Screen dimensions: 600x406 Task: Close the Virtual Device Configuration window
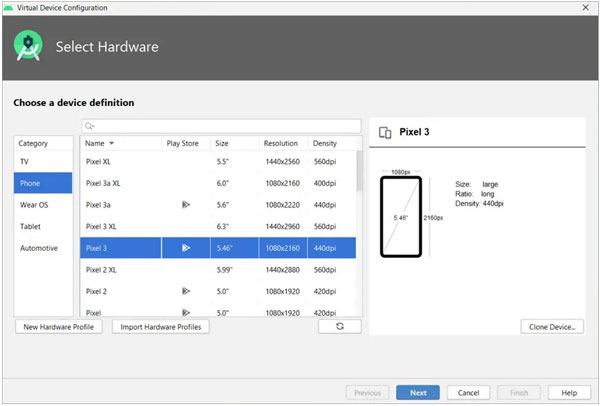pyautogui.click(x=585, y=7)
